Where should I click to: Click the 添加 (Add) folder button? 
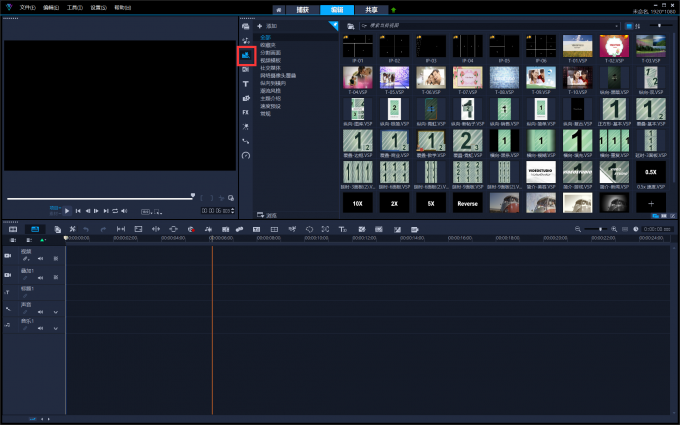point(267,26)
